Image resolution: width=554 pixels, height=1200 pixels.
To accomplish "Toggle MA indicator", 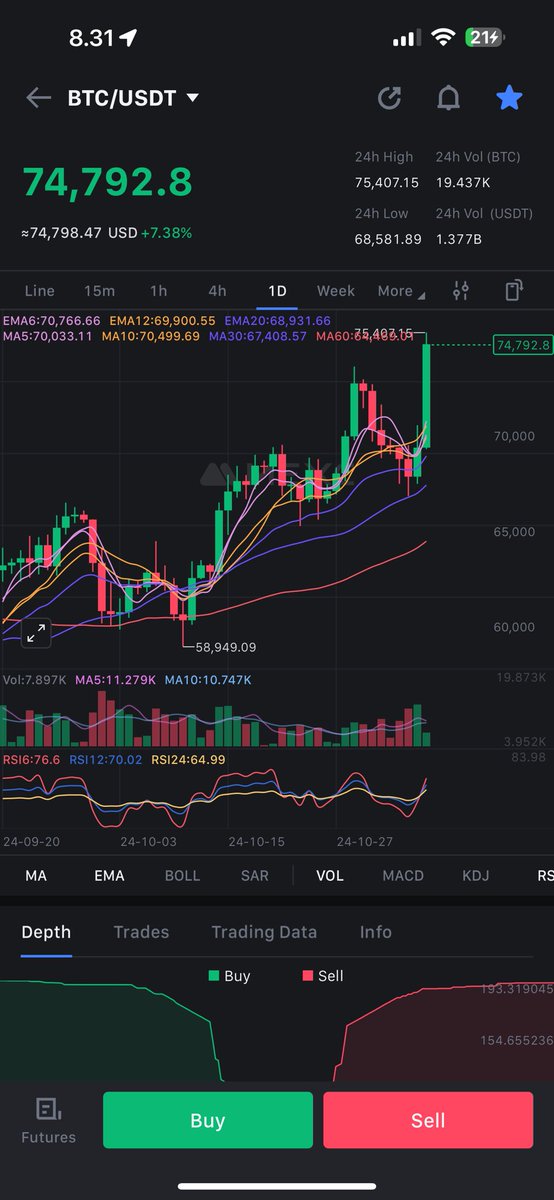I will (36, 875).
